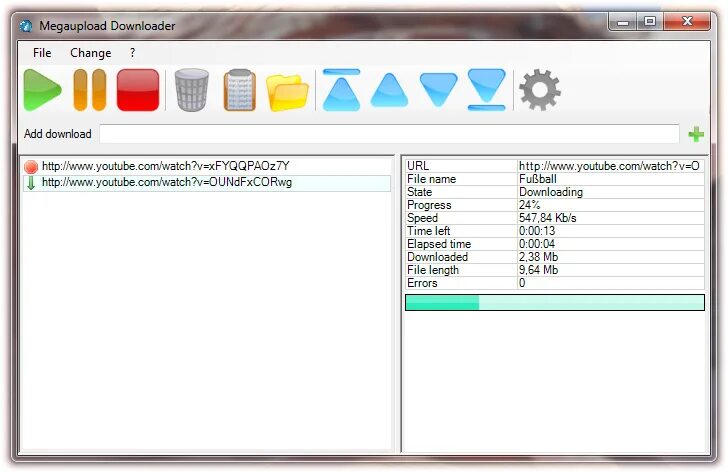The height and width of the screenshot is (473, 728).
Task: Click the State value Downloading
Action: pyautogui.click(x=551, y=192)
